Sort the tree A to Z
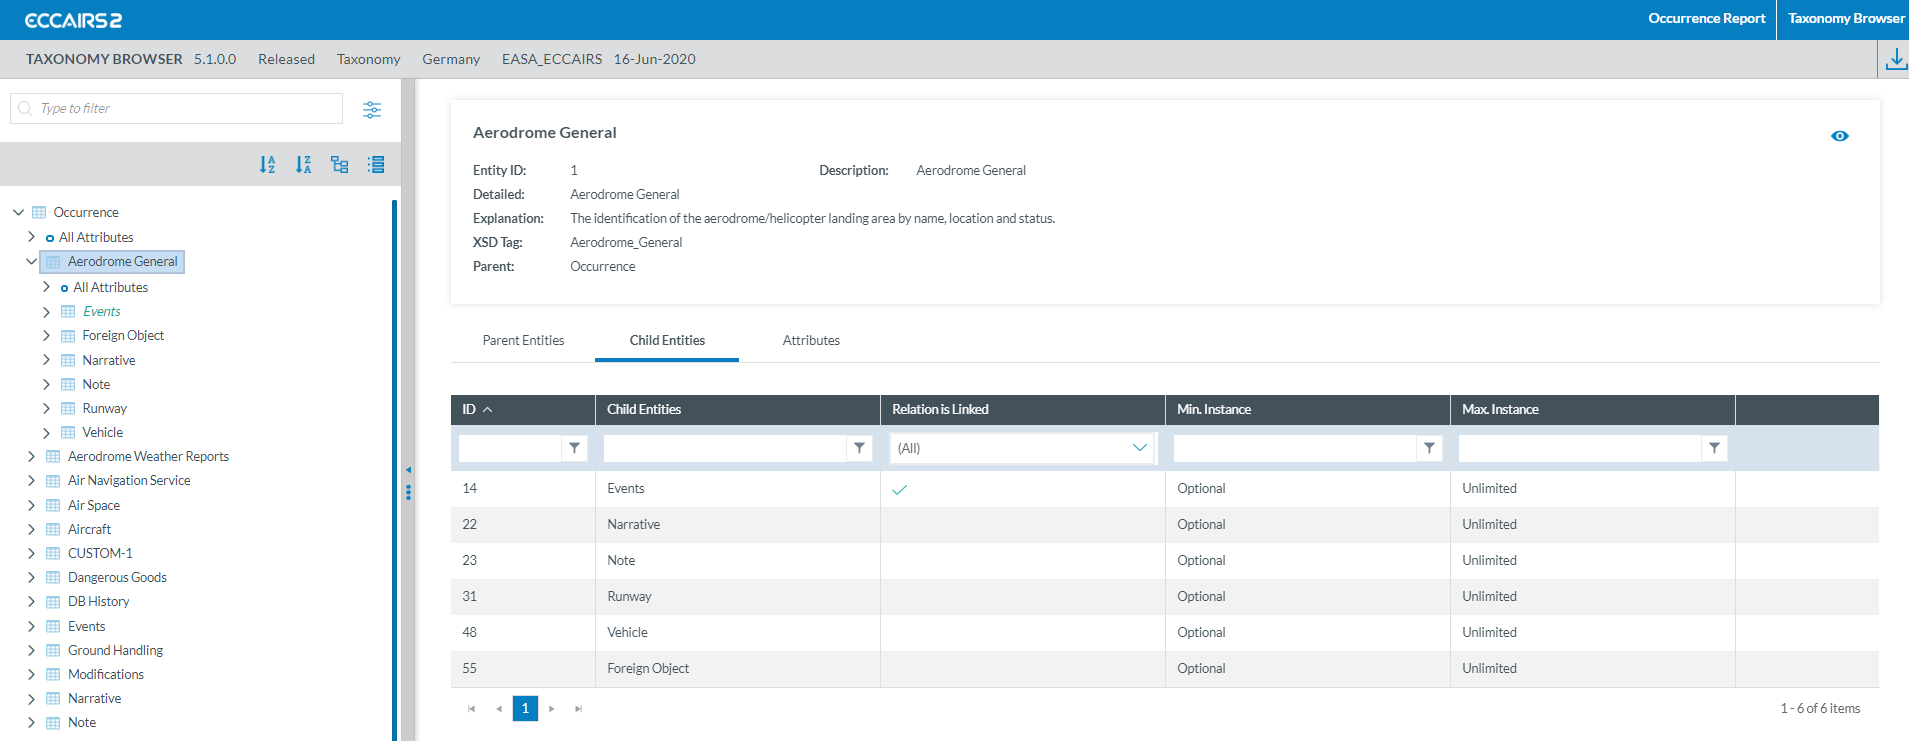 coord(267,165)
